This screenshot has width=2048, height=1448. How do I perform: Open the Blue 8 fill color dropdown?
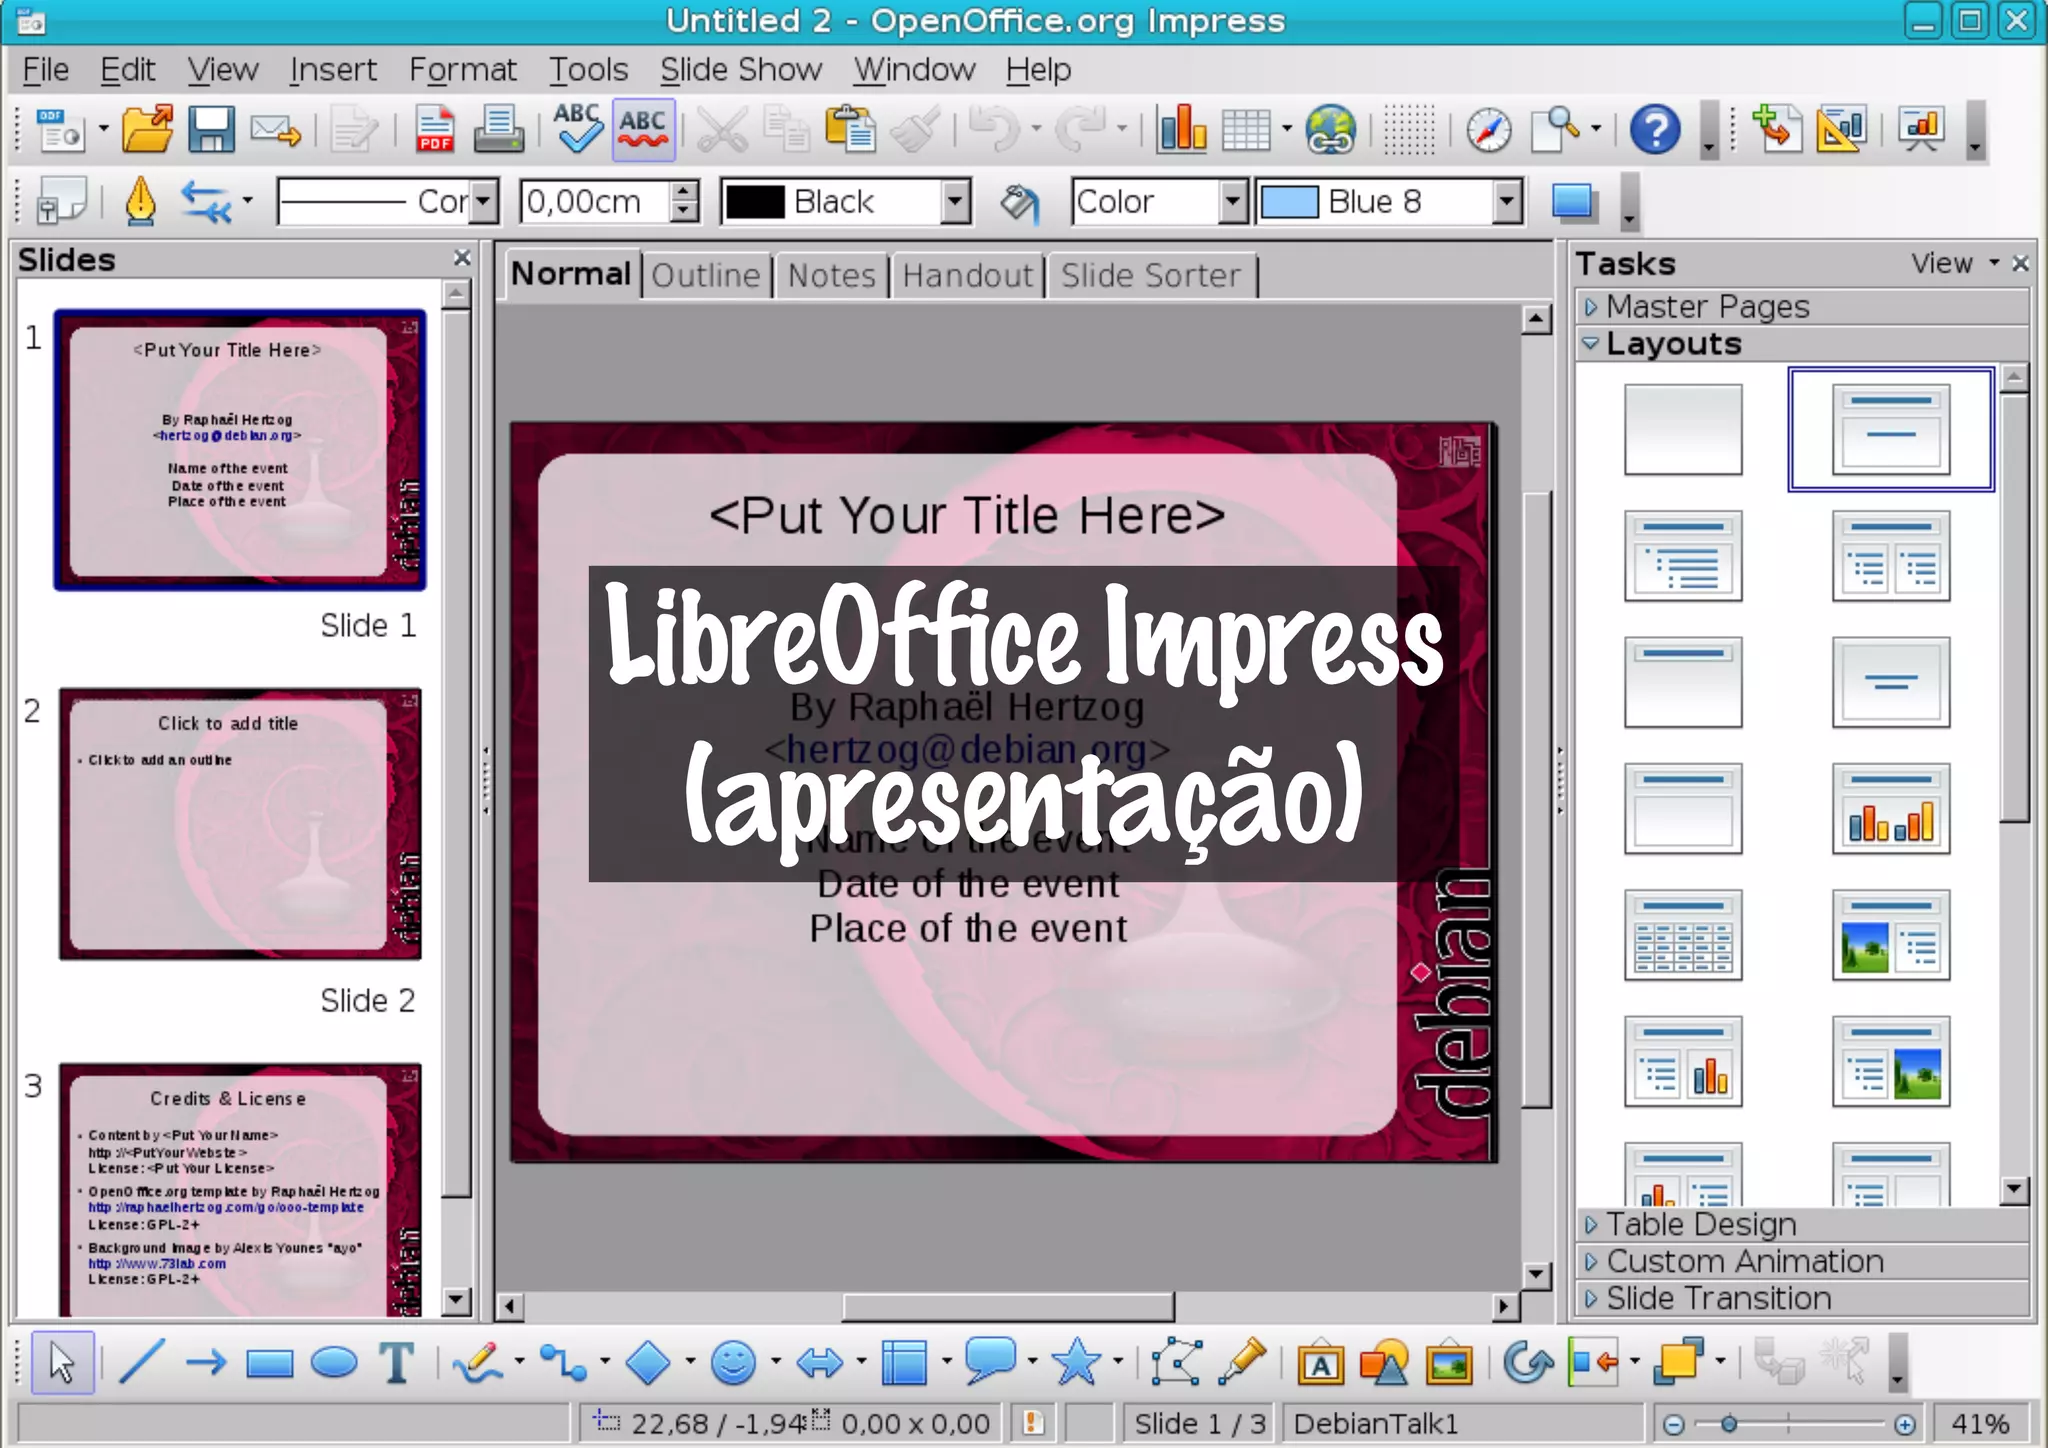pos(1508,202)
